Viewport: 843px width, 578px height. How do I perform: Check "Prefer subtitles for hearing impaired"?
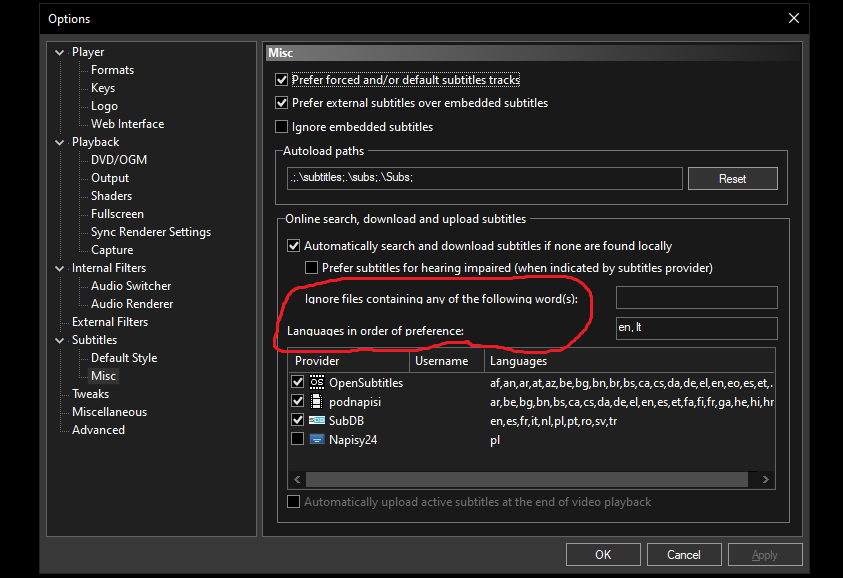[309, 267]
